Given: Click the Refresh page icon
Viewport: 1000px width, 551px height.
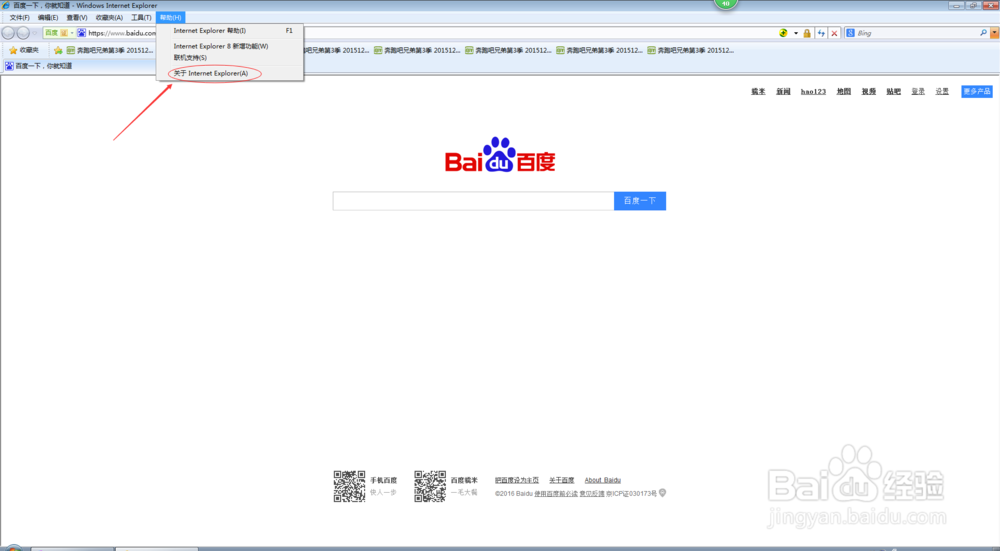Looking at the screenshot, I should coord(821,33).
